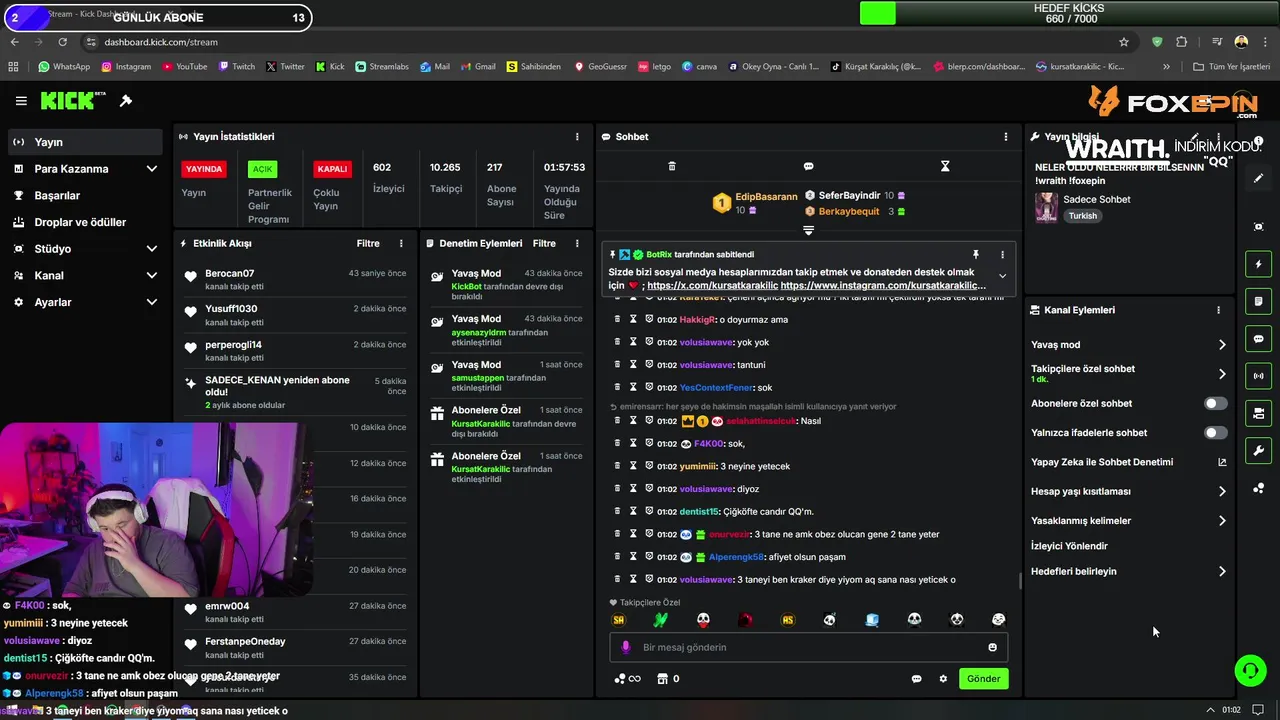Image resolution: width=1280 pixels, height=720 pixels.
Task: Click username Alperengk58 in chat
Action: (736, 557)
